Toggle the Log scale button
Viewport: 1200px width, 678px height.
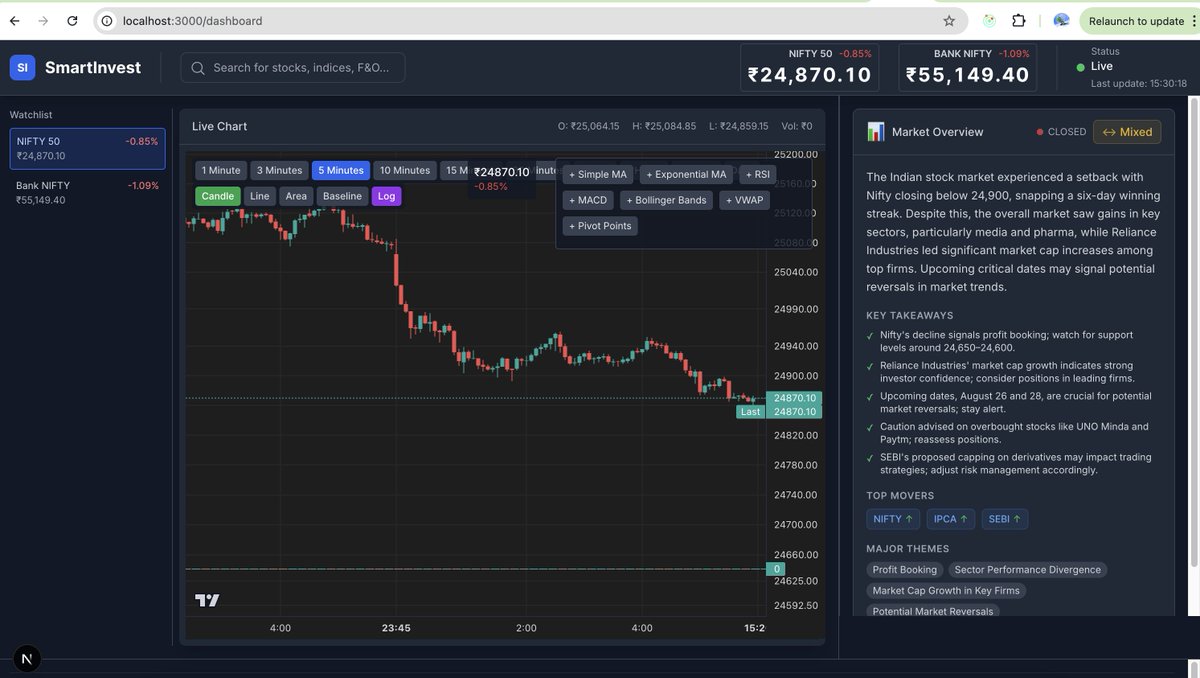[386, 196]
